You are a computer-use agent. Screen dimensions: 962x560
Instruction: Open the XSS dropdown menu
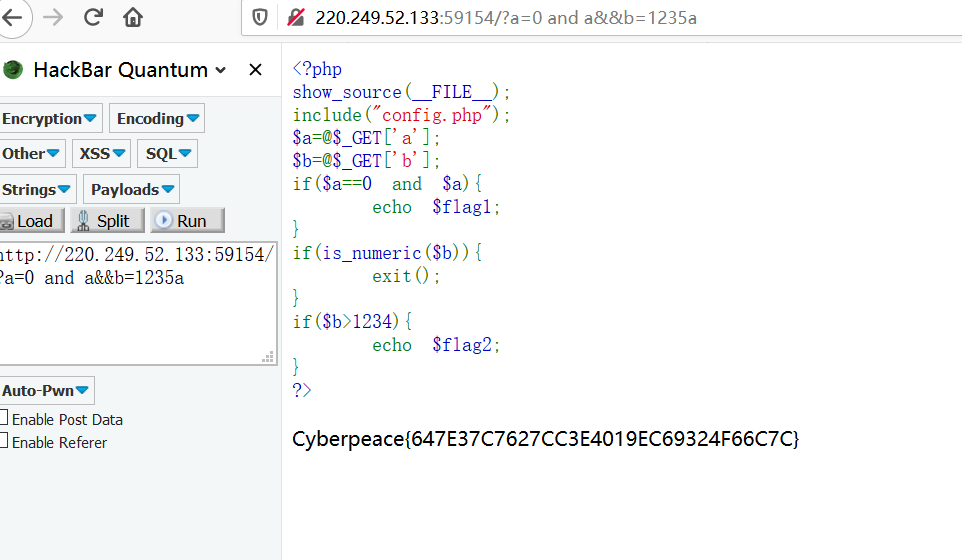point(102,154)
